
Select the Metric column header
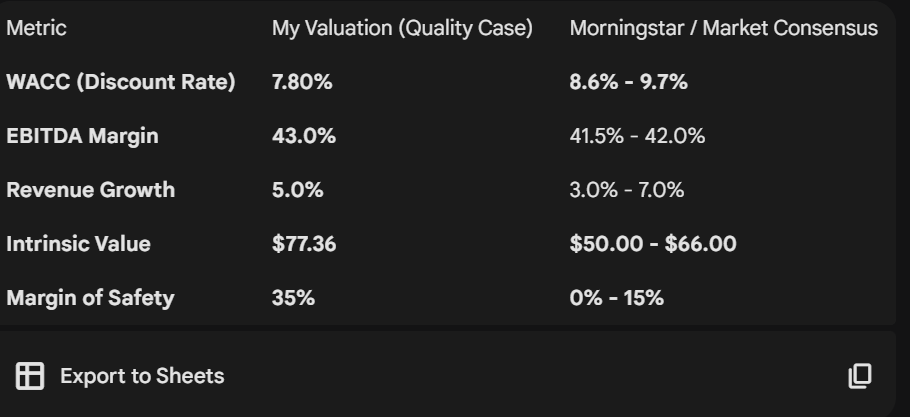(36, 29)
